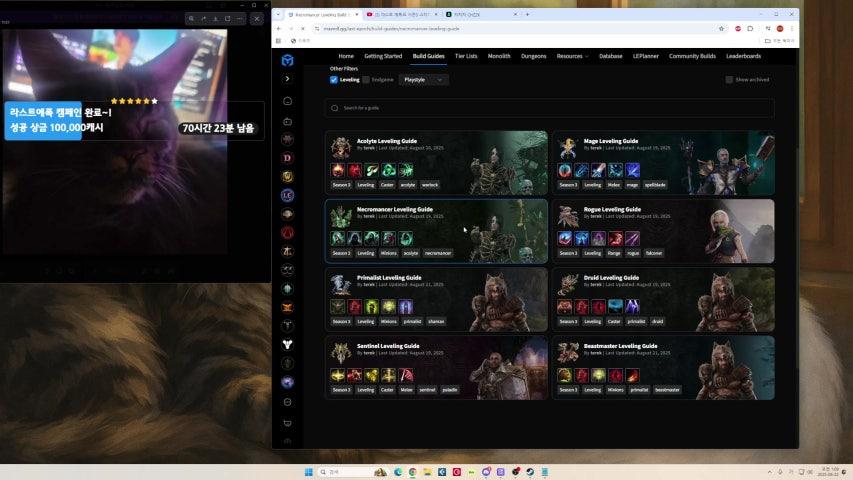Uncheck the Leveling filter checkbox

[x=333, y=79]
